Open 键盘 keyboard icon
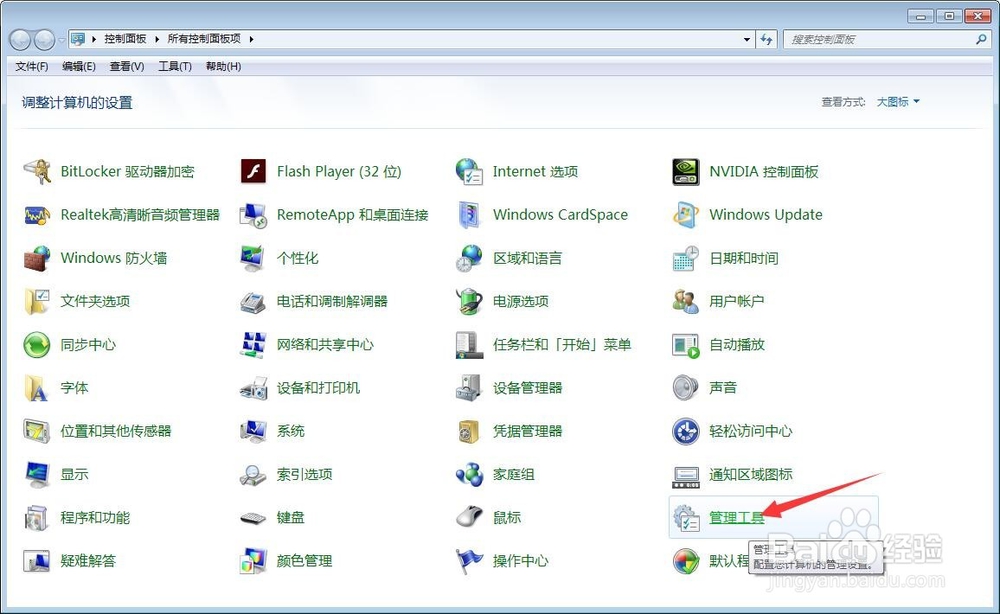 [253, 518]
